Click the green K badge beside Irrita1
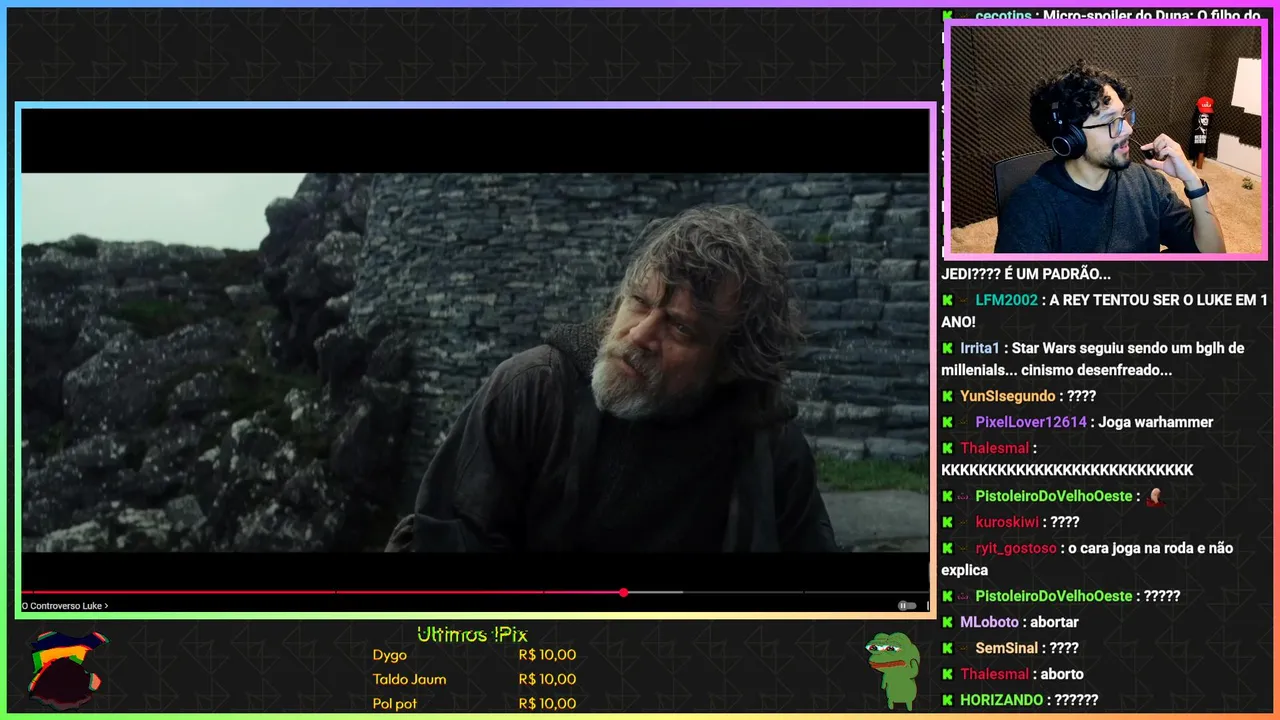 [x=947, y=348]
